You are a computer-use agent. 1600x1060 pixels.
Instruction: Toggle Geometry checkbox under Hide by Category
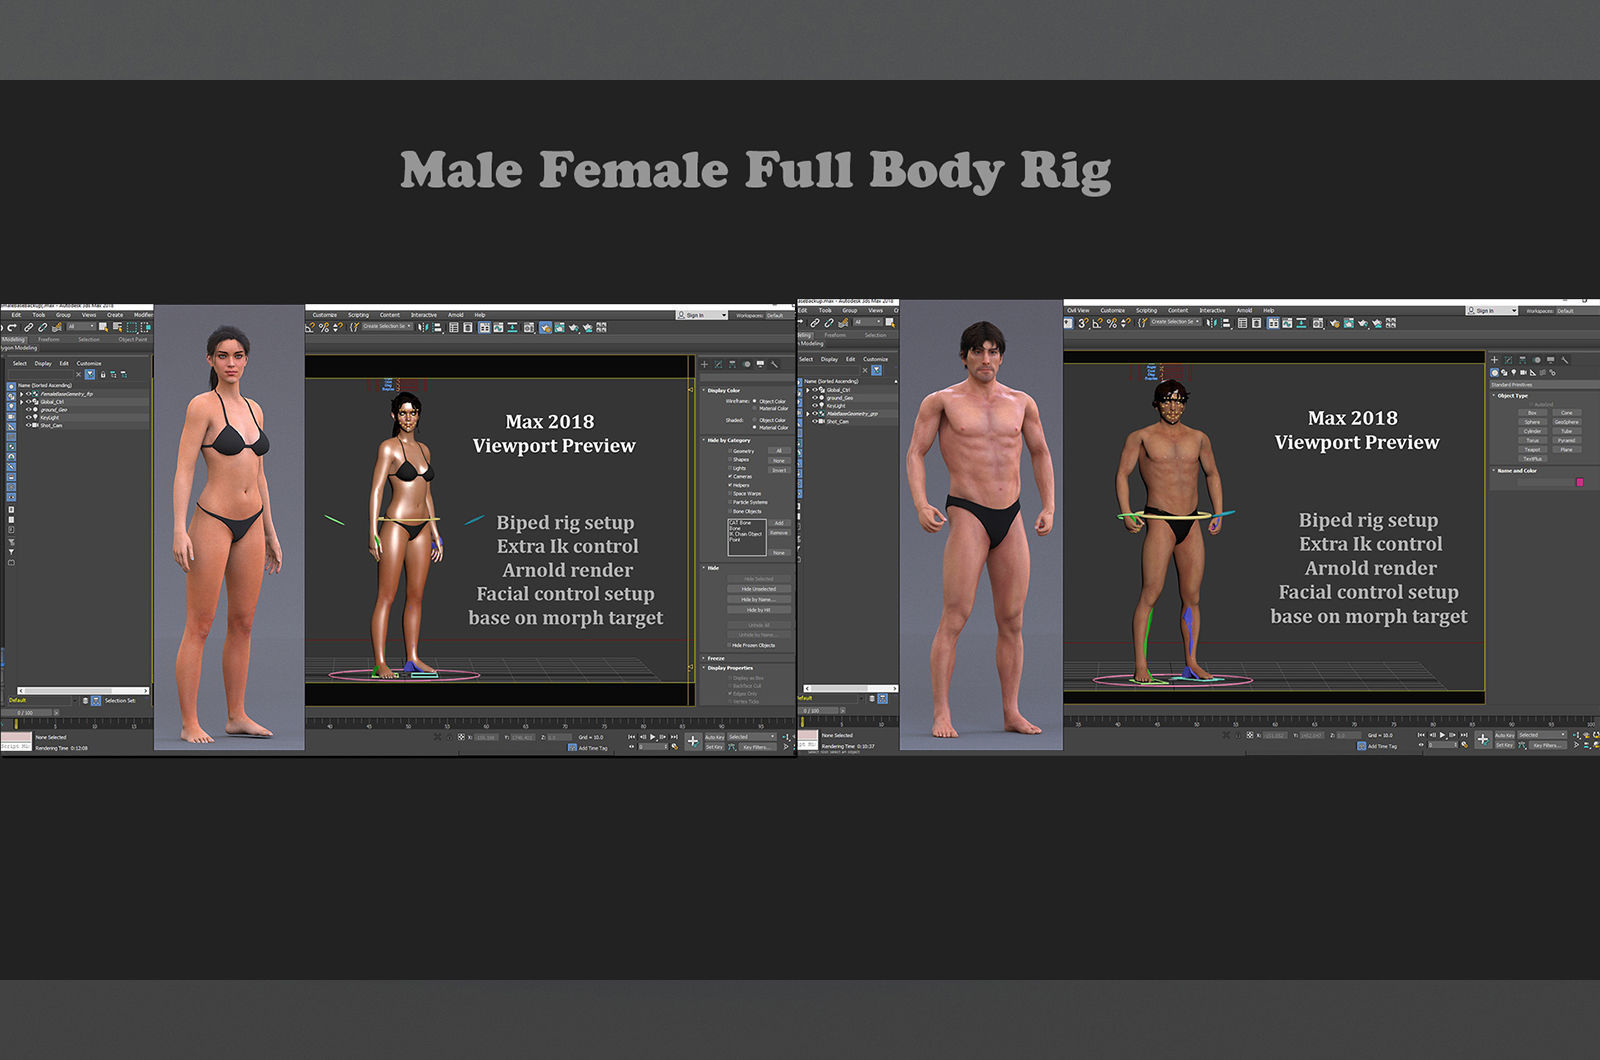[730, 451]
